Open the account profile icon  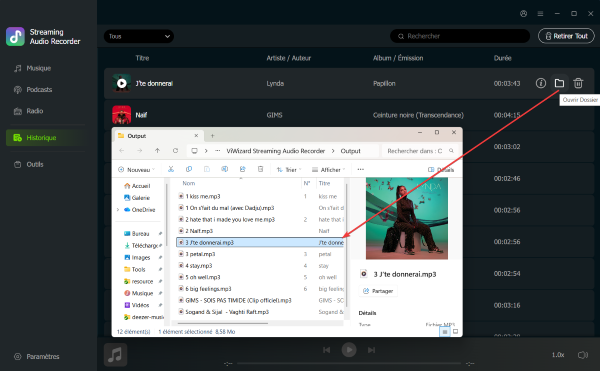(x=523, y=14)
